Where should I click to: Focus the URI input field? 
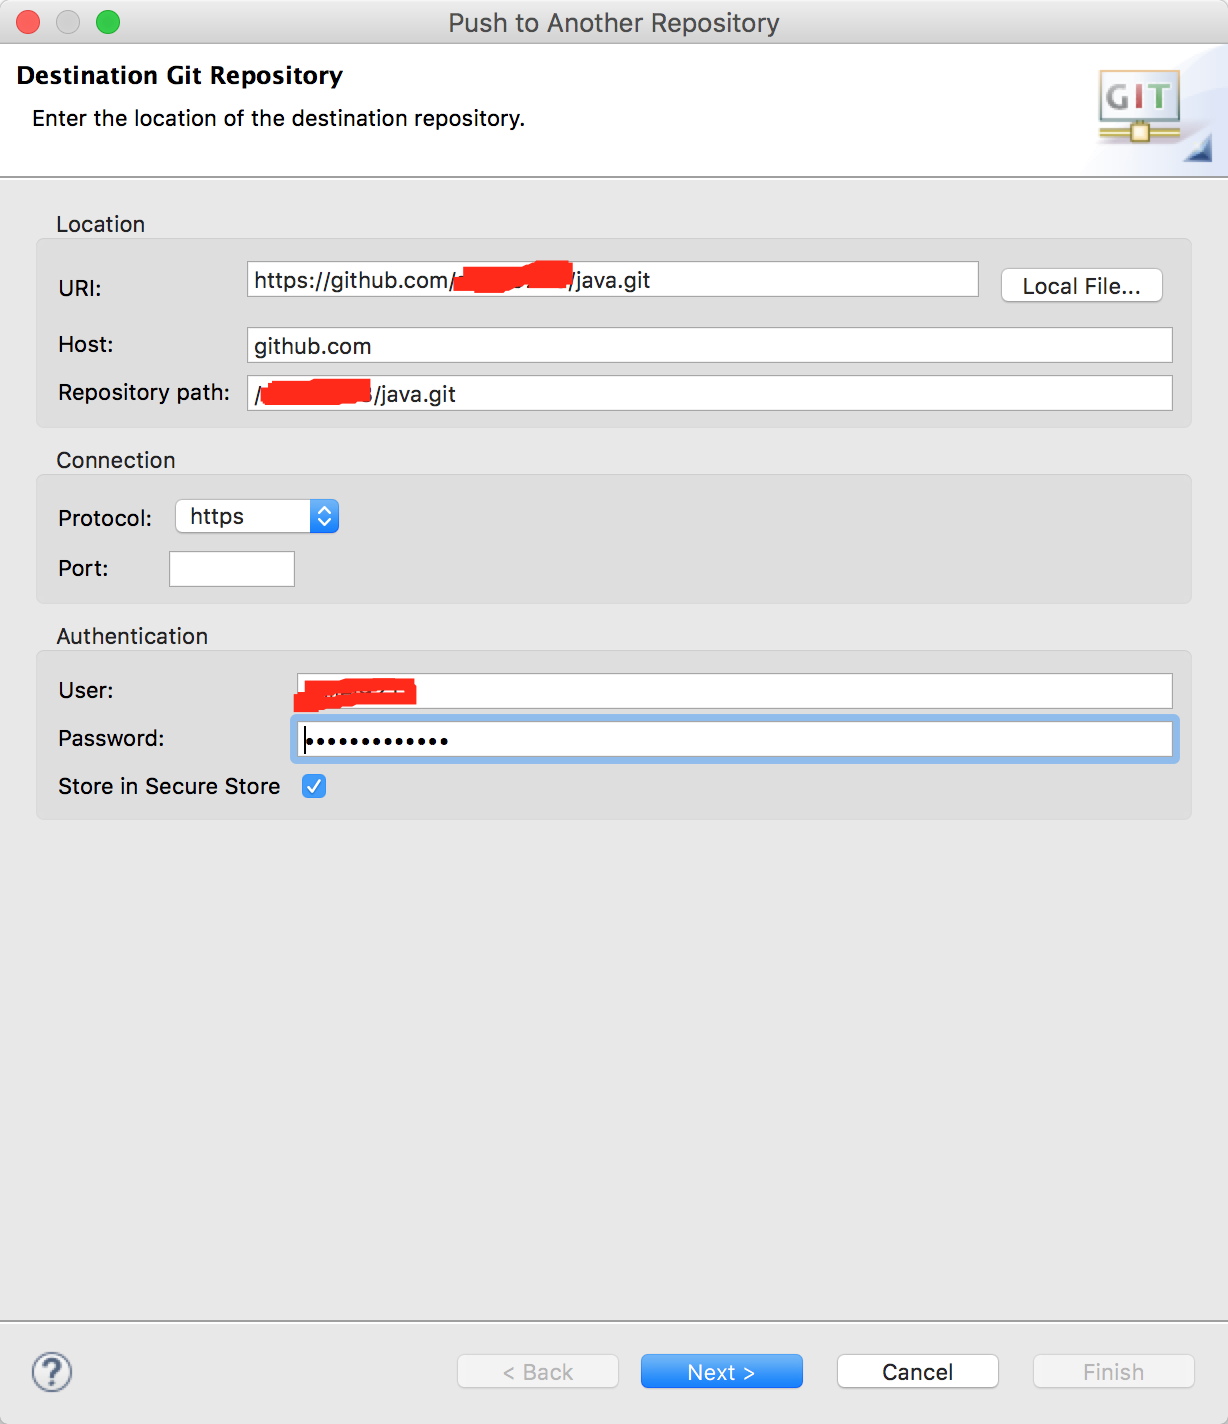(612, 280)
